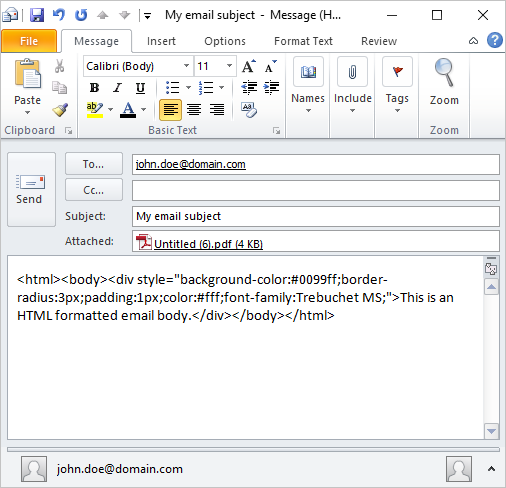Click the Include paperclip attachment icon
506x488 pixels.
click(x=352, y=71)
